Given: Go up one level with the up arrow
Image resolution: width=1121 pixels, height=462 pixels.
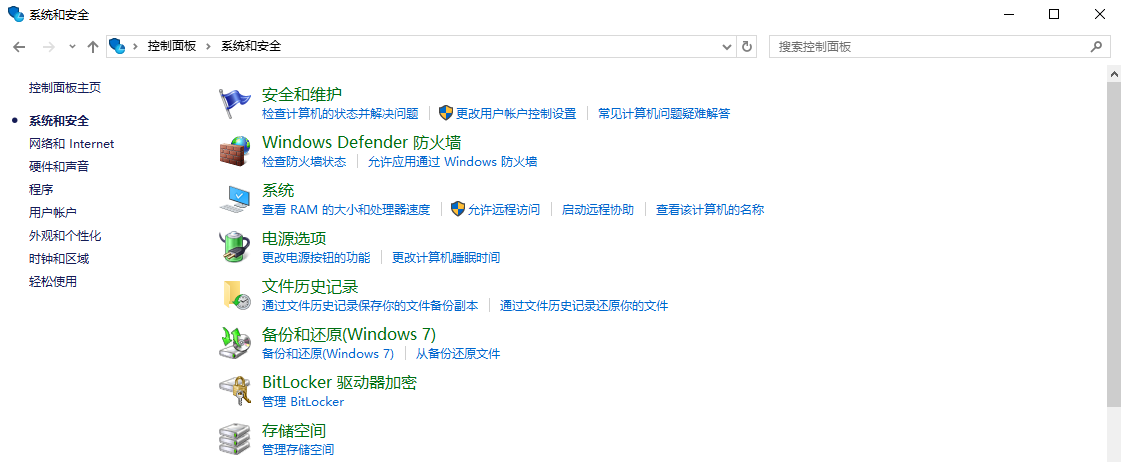Looking at the screenshot, I should pos(93,46).
